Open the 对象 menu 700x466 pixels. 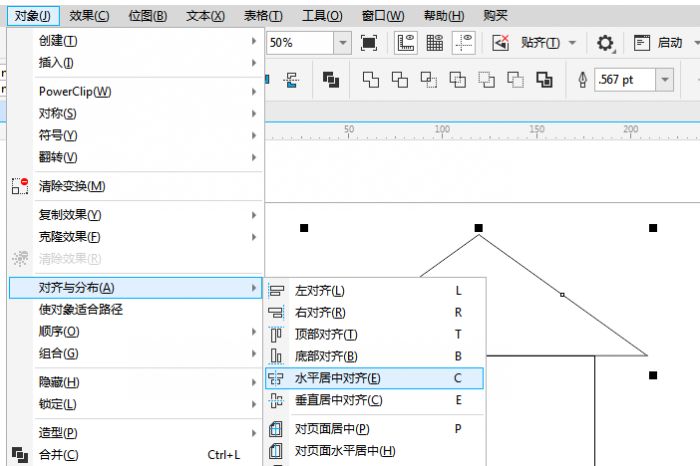coord(33,16)
